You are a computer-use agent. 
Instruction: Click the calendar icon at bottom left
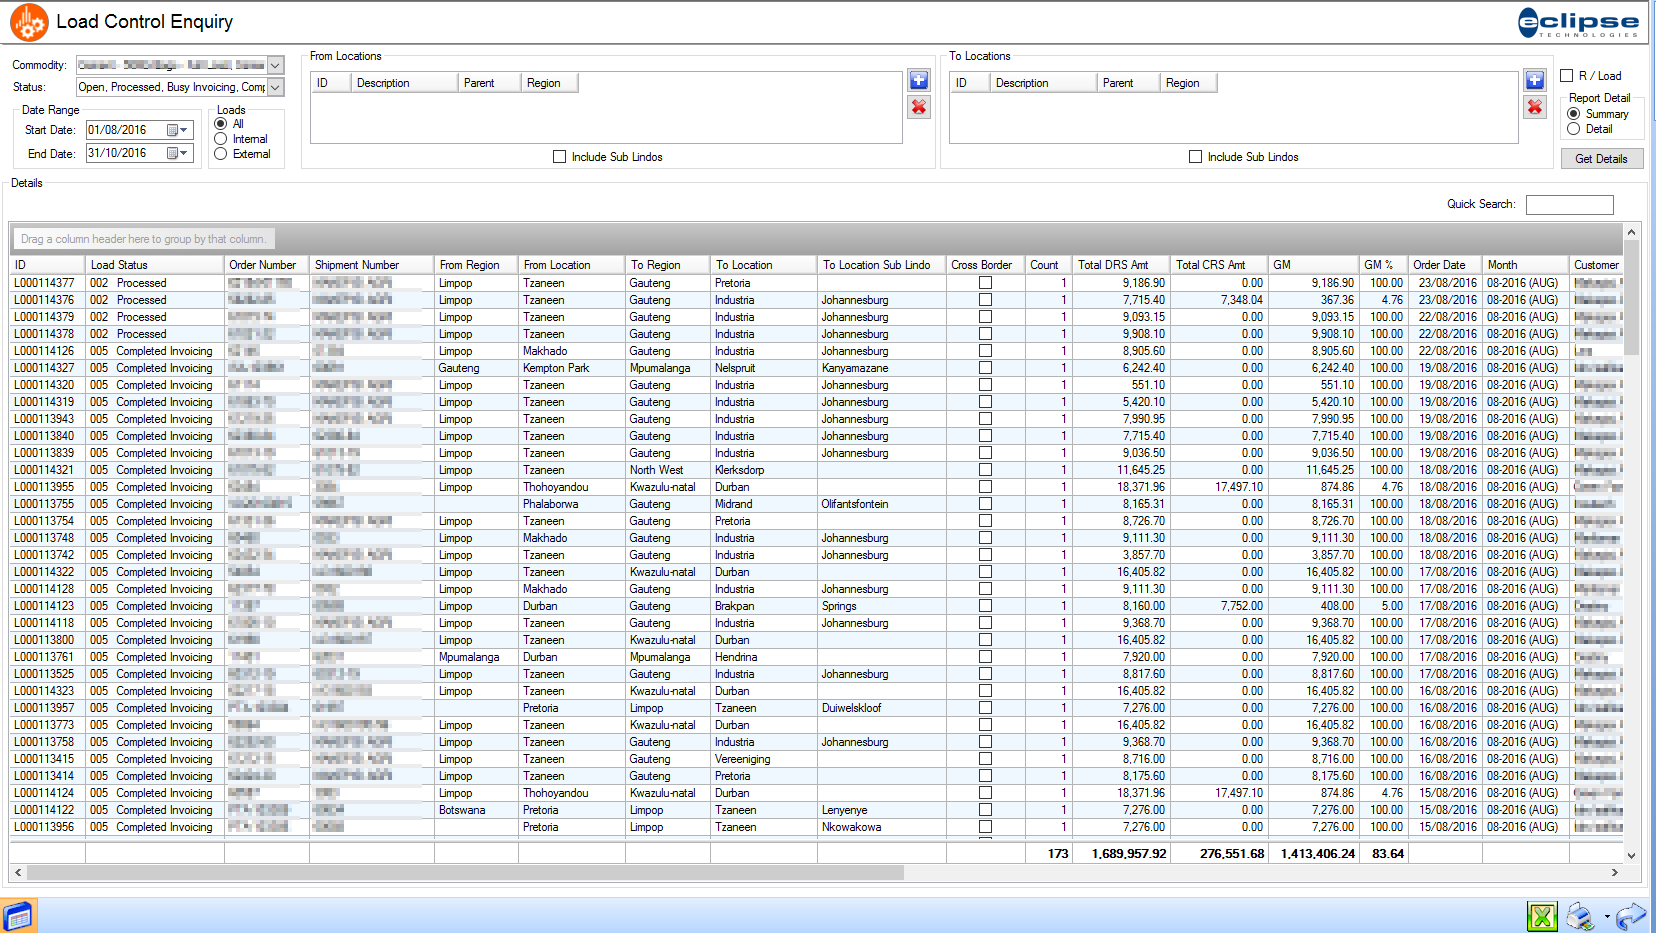18,916
